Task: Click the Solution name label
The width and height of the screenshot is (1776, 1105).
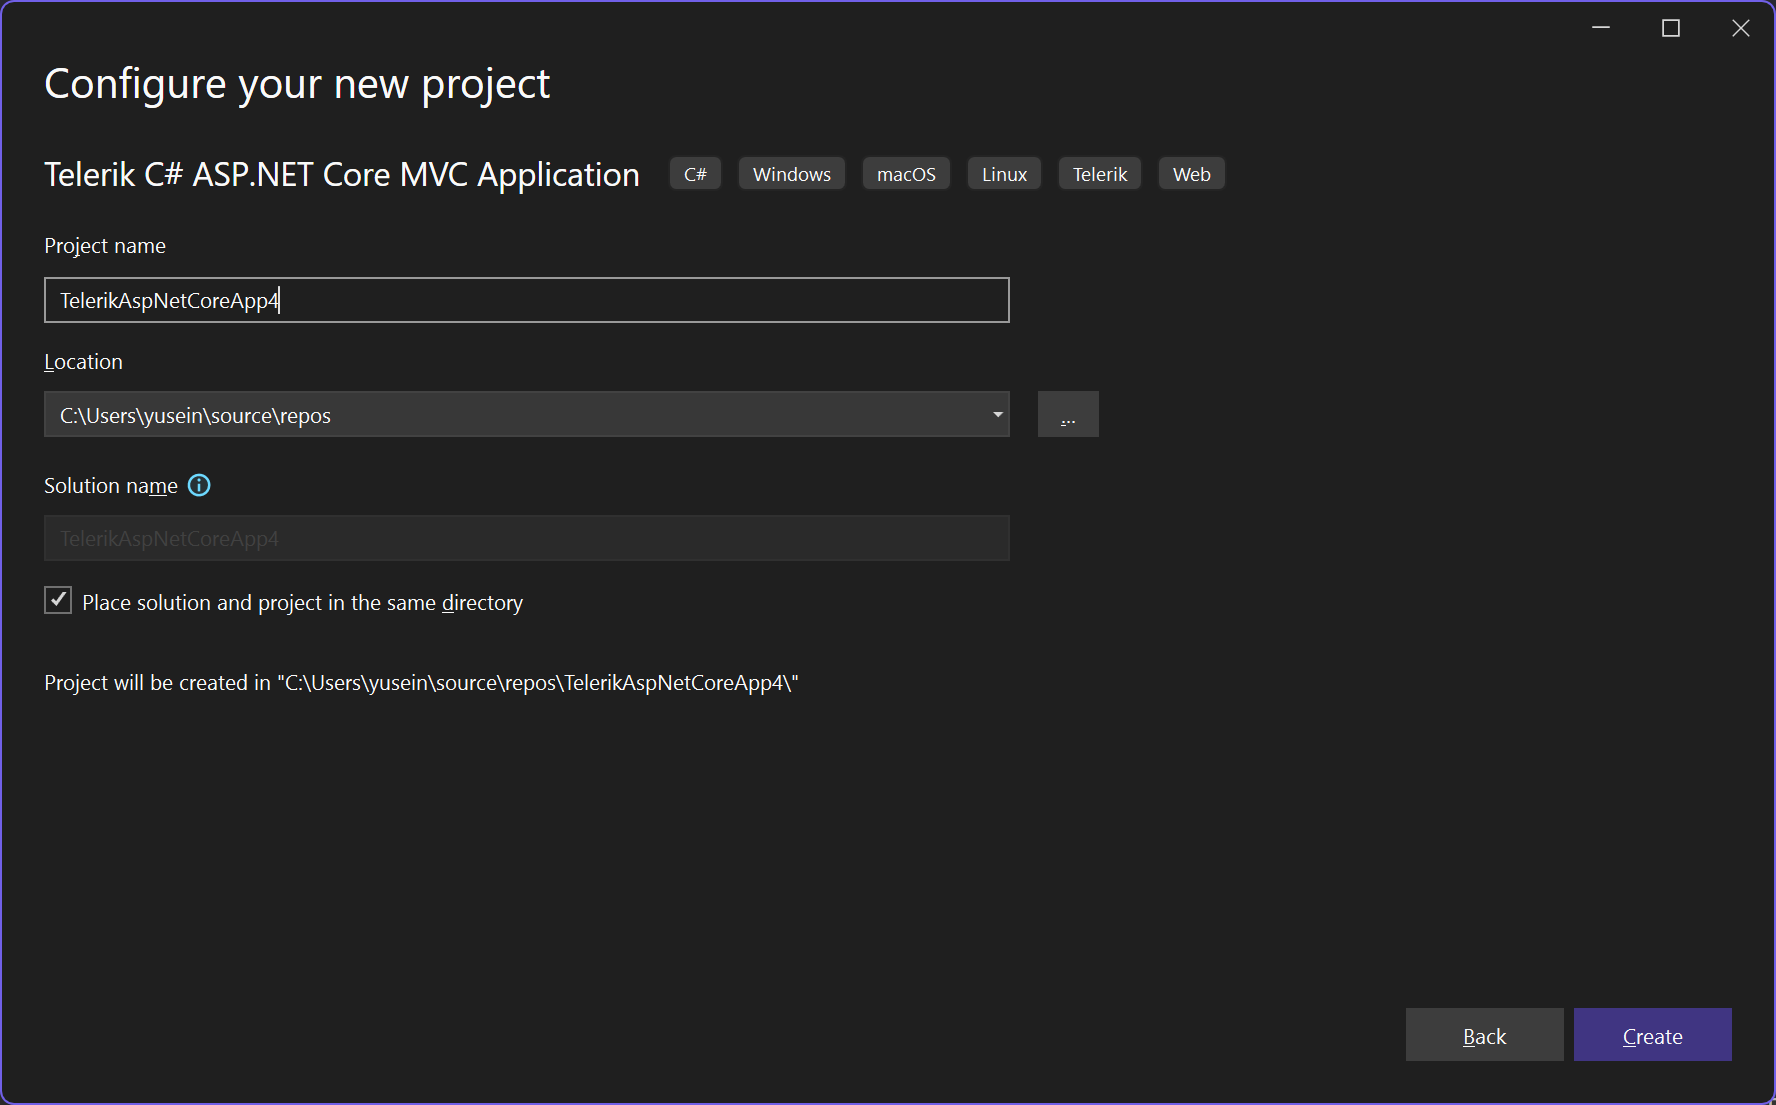Action: tap(111, 486)
